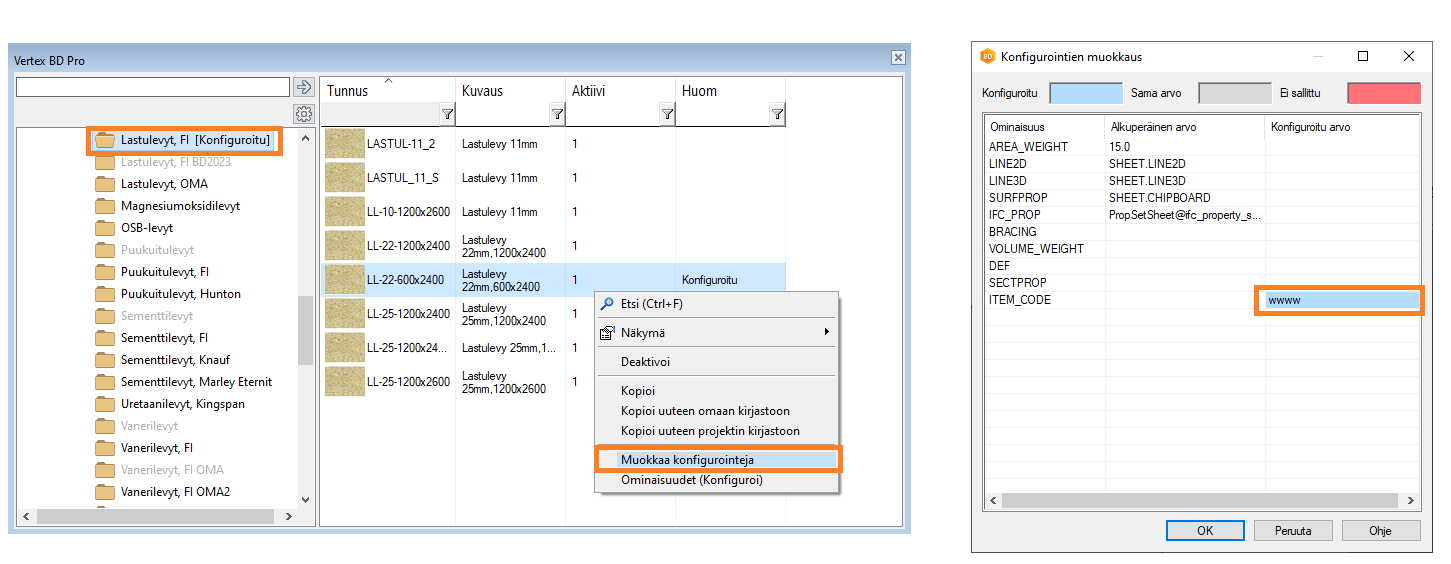The height and width of the screenshot is (564, 1451).
Task: Click the search field above the folder tree
Action: click(x=152, y=88)
